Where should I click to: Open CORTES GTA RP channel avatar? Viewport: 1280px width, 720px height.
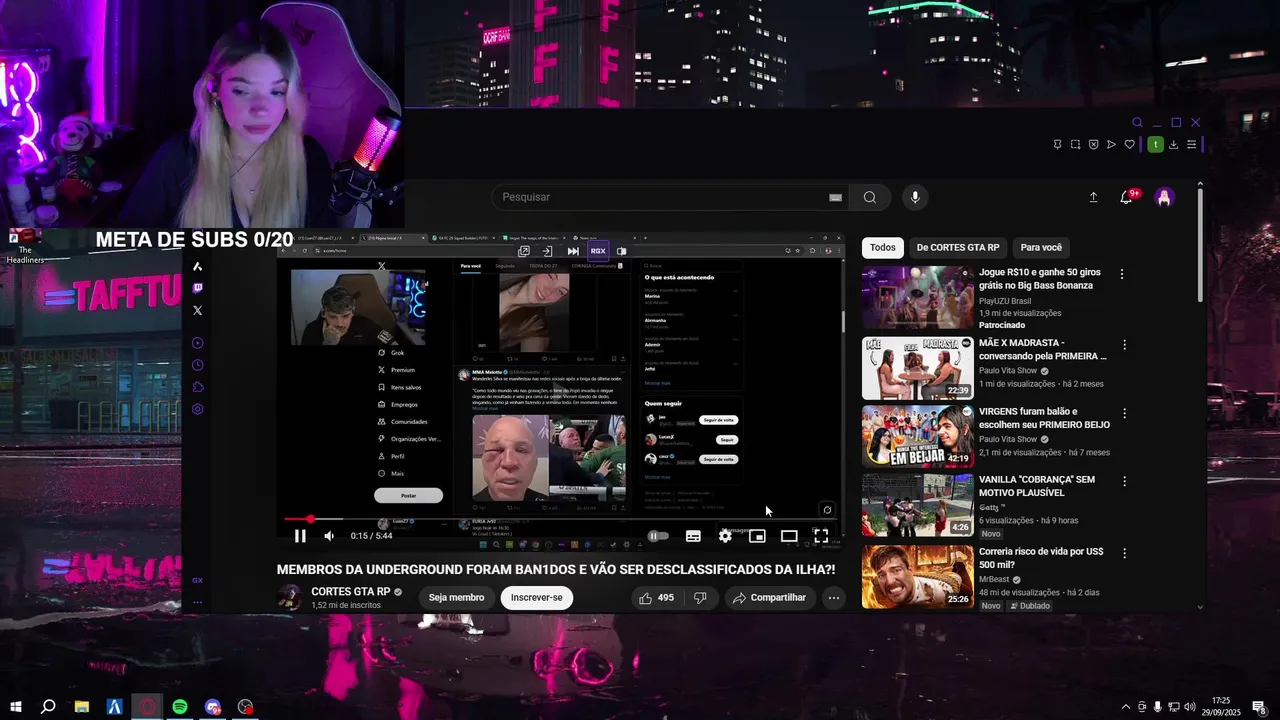coord(290,598)
